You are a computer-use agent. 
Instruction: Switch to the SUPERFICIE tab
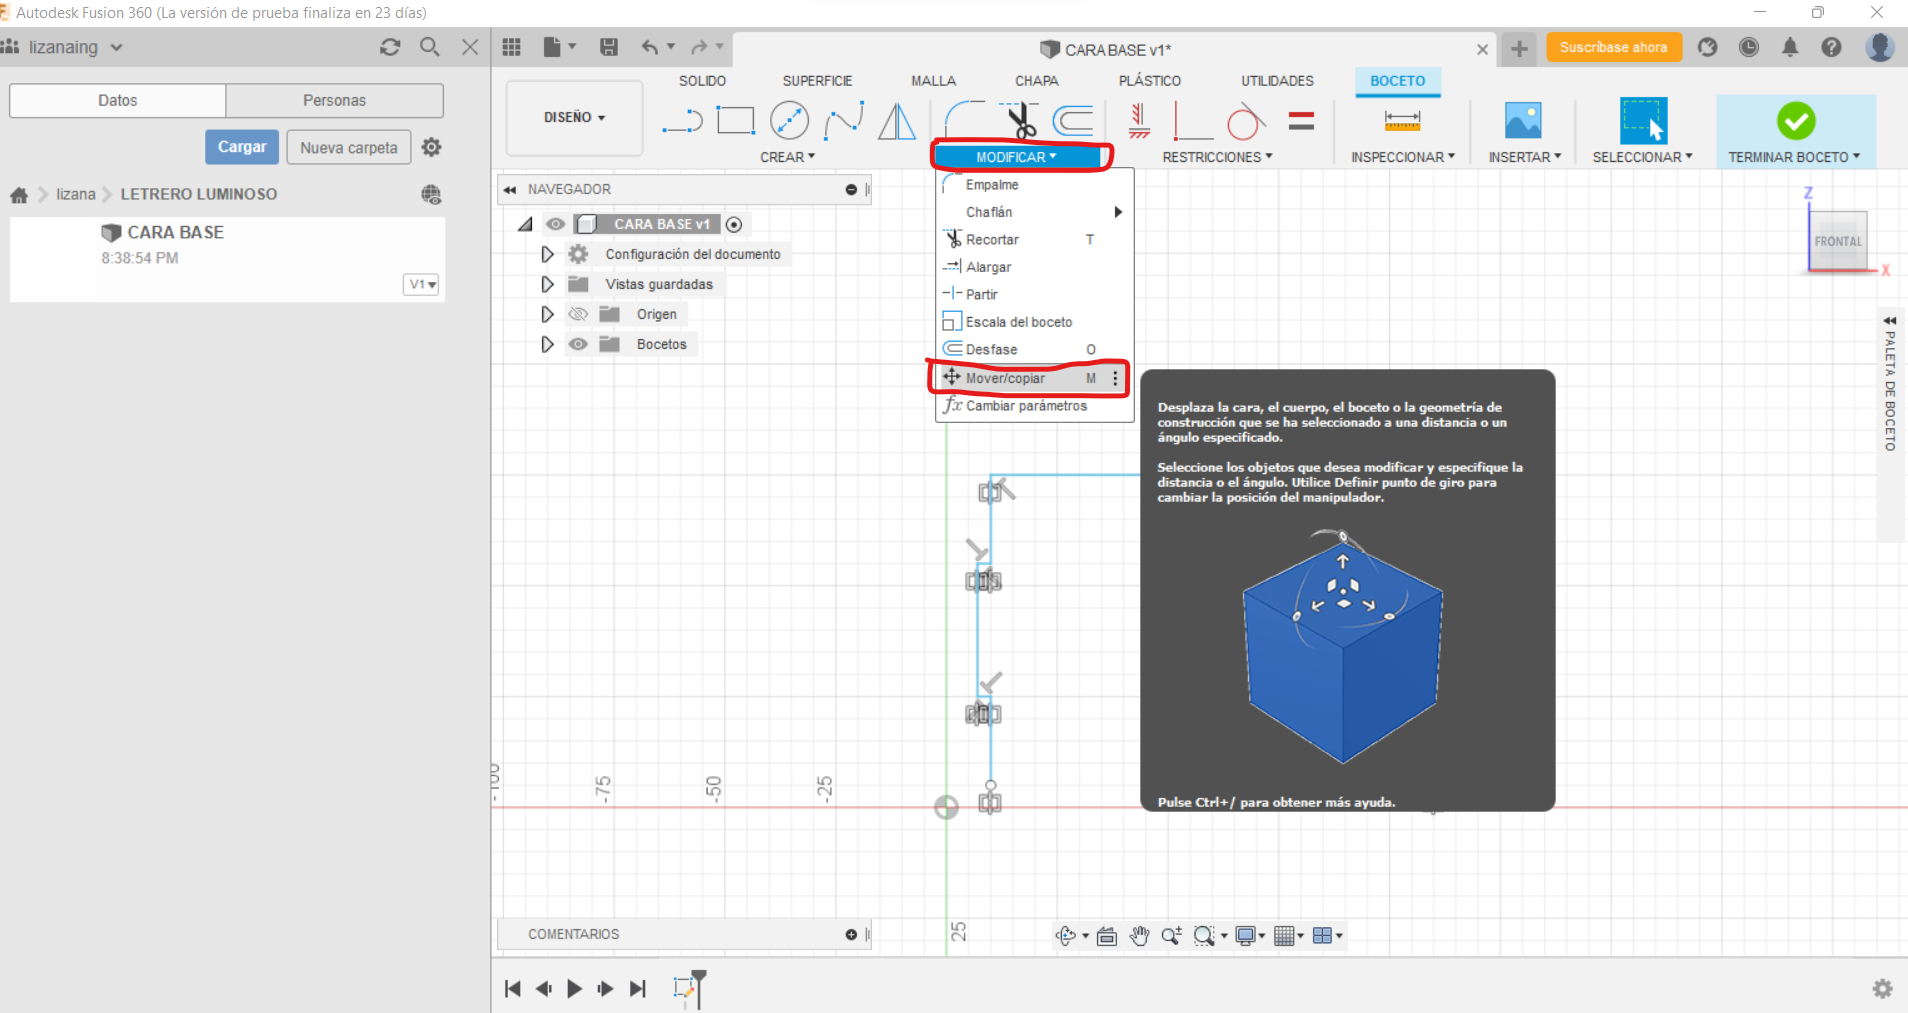click(x=817, y=81)
